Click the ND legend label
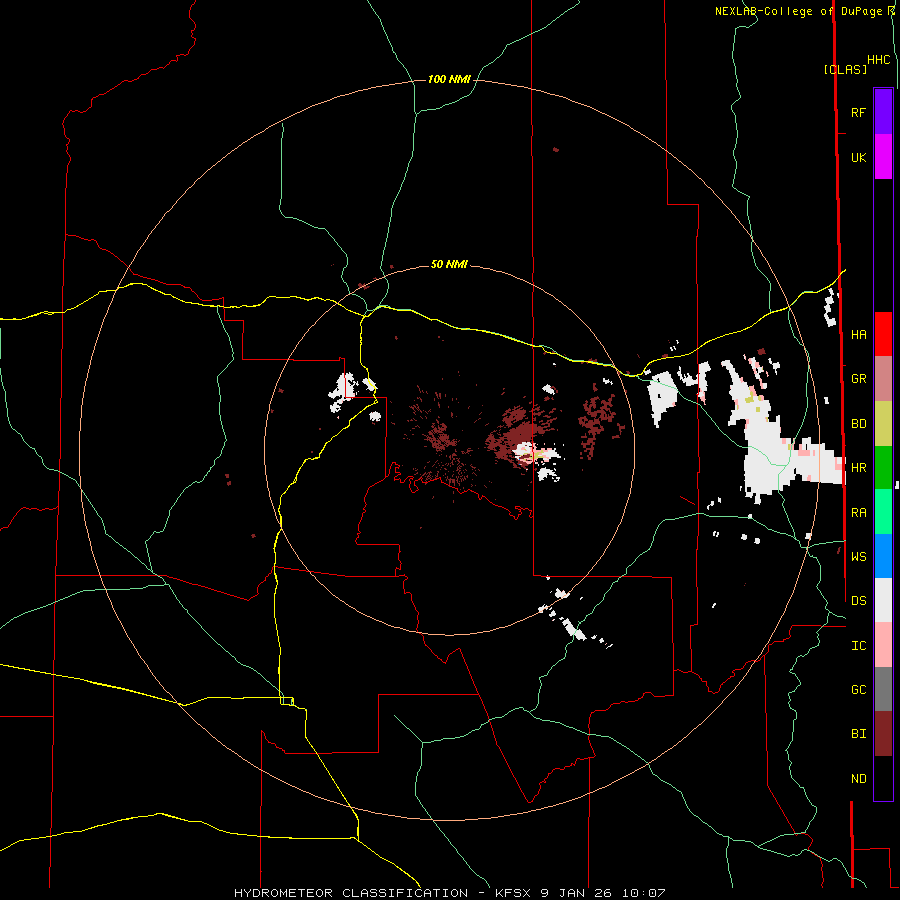This screenshot has height=900, width=900. (x=858, y=778)
